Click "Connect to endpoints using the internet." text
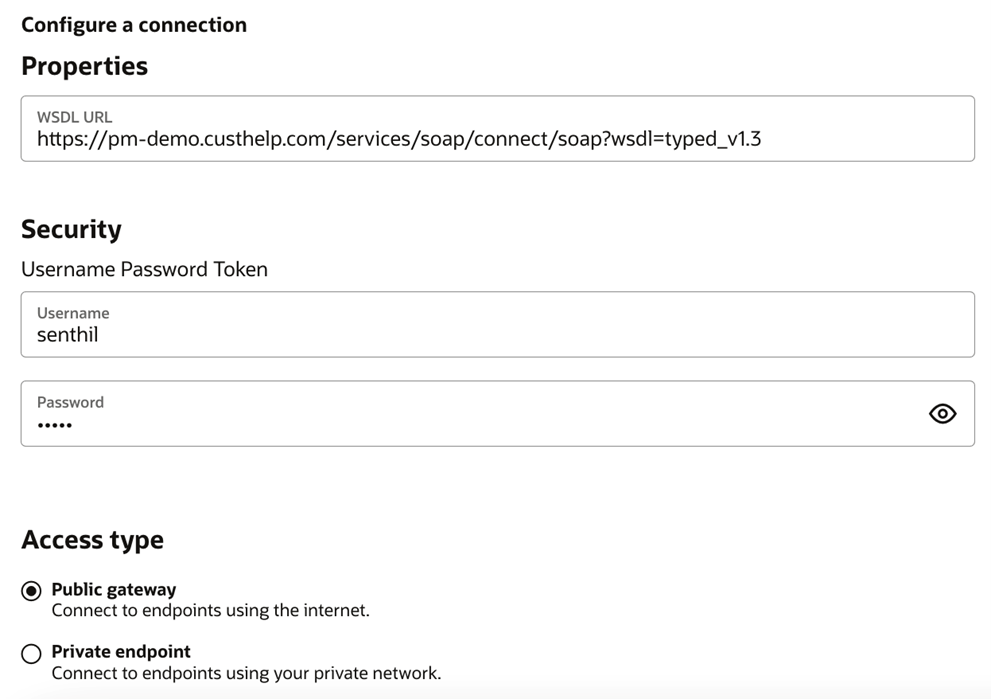Viewport: 991px width, 699px height. point(210,611)
